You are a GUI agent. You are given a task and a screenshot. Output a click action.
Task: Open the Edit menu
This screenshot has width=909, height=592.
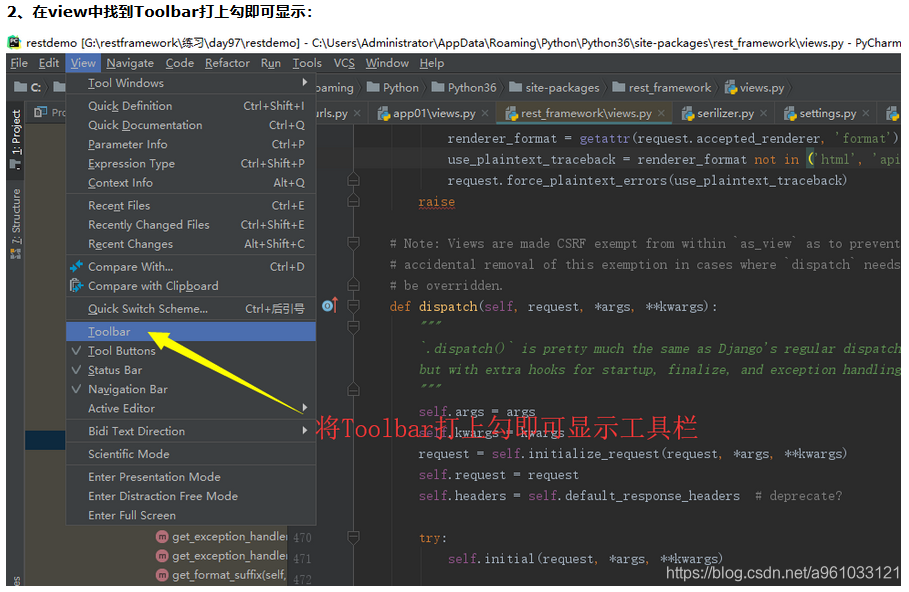49,63
